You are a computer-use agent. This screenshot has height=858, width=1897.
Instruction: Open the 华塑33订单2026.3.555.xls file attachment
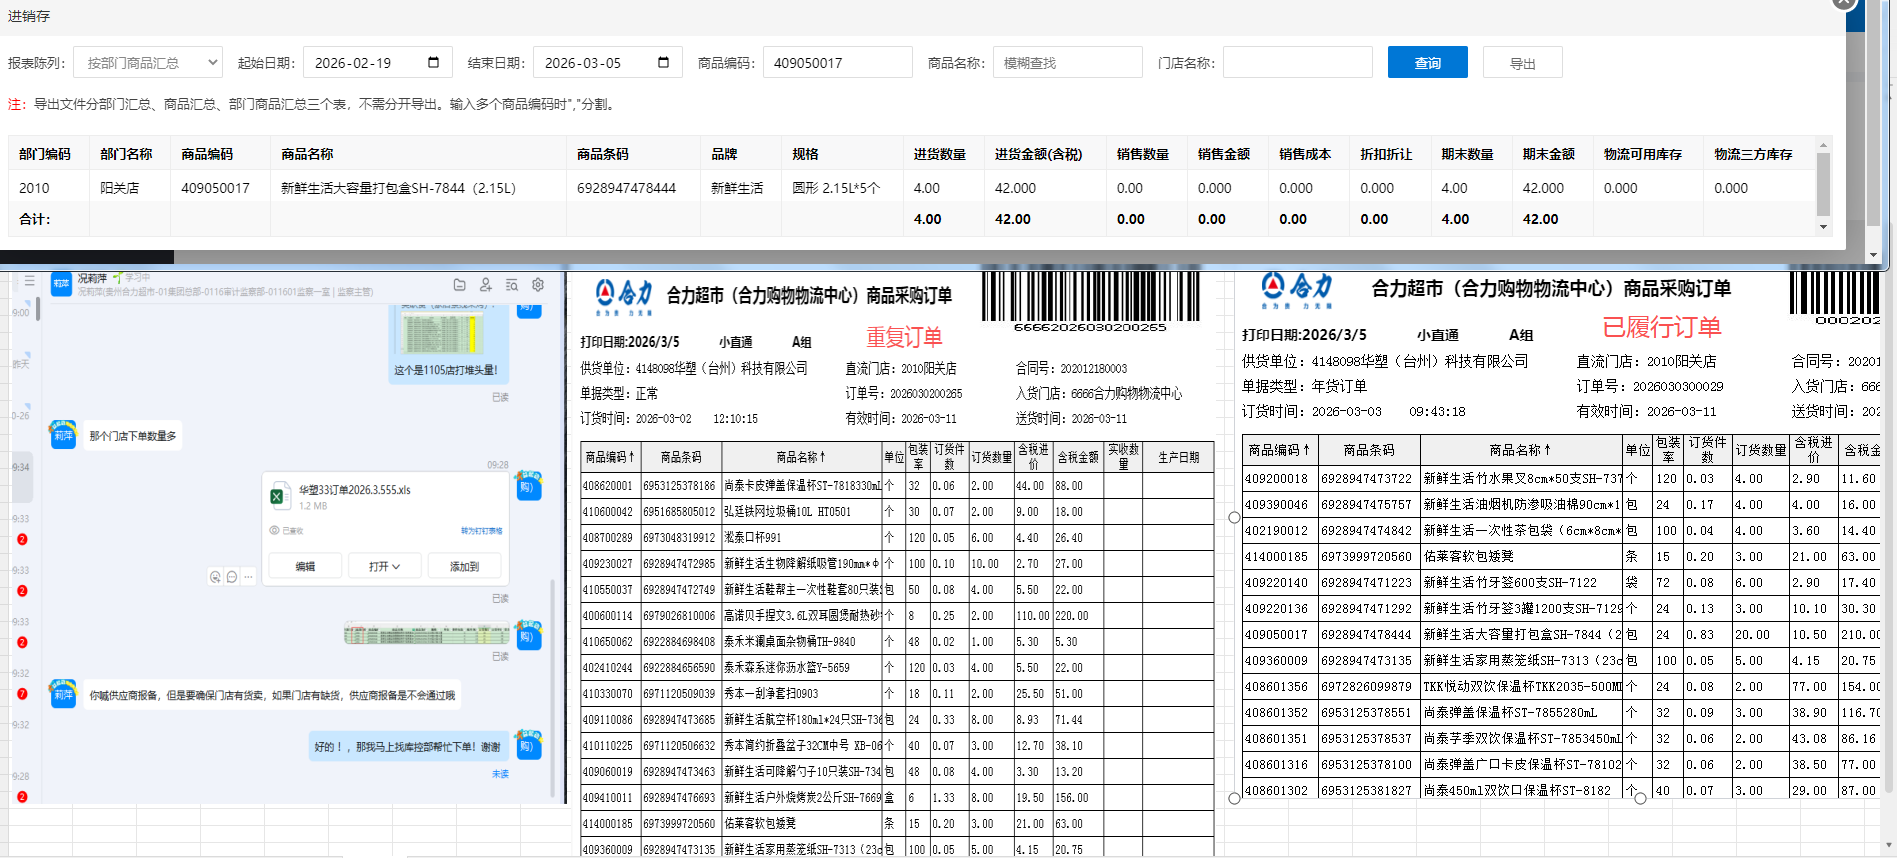tap(354, 490)
